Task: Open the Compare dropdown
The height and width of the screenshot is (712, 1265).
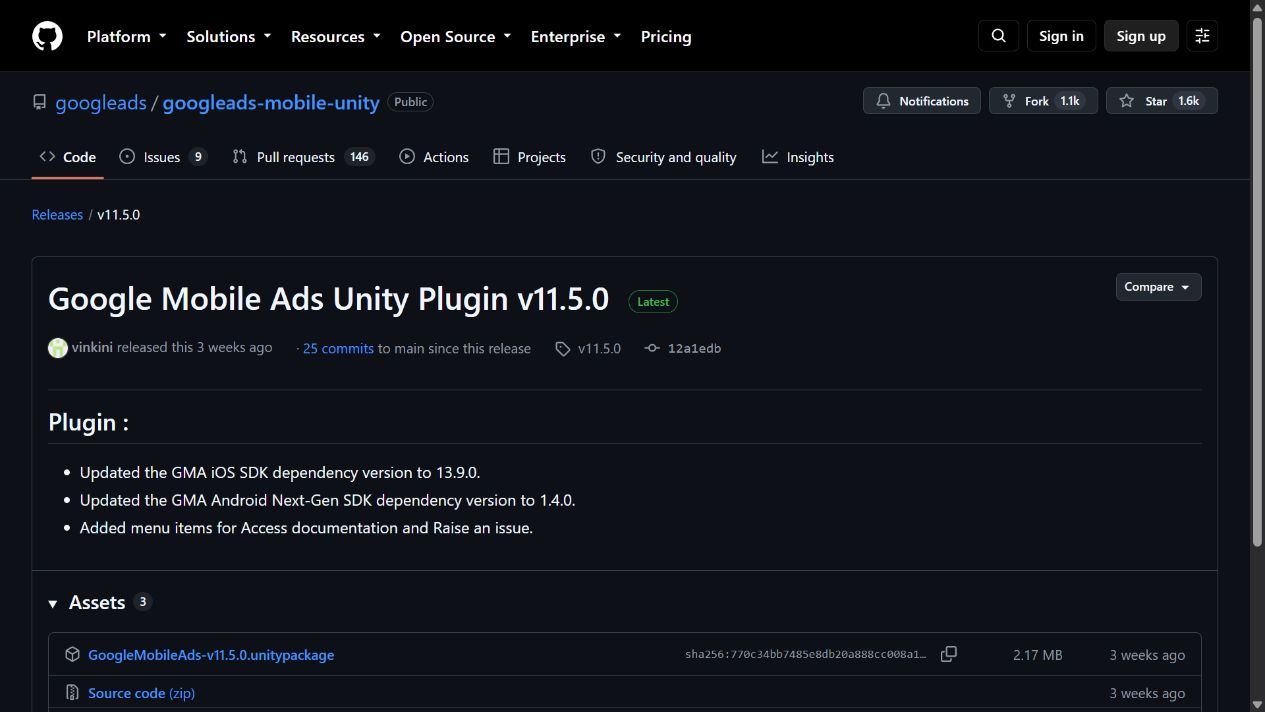Action: tap(1158, 287)
